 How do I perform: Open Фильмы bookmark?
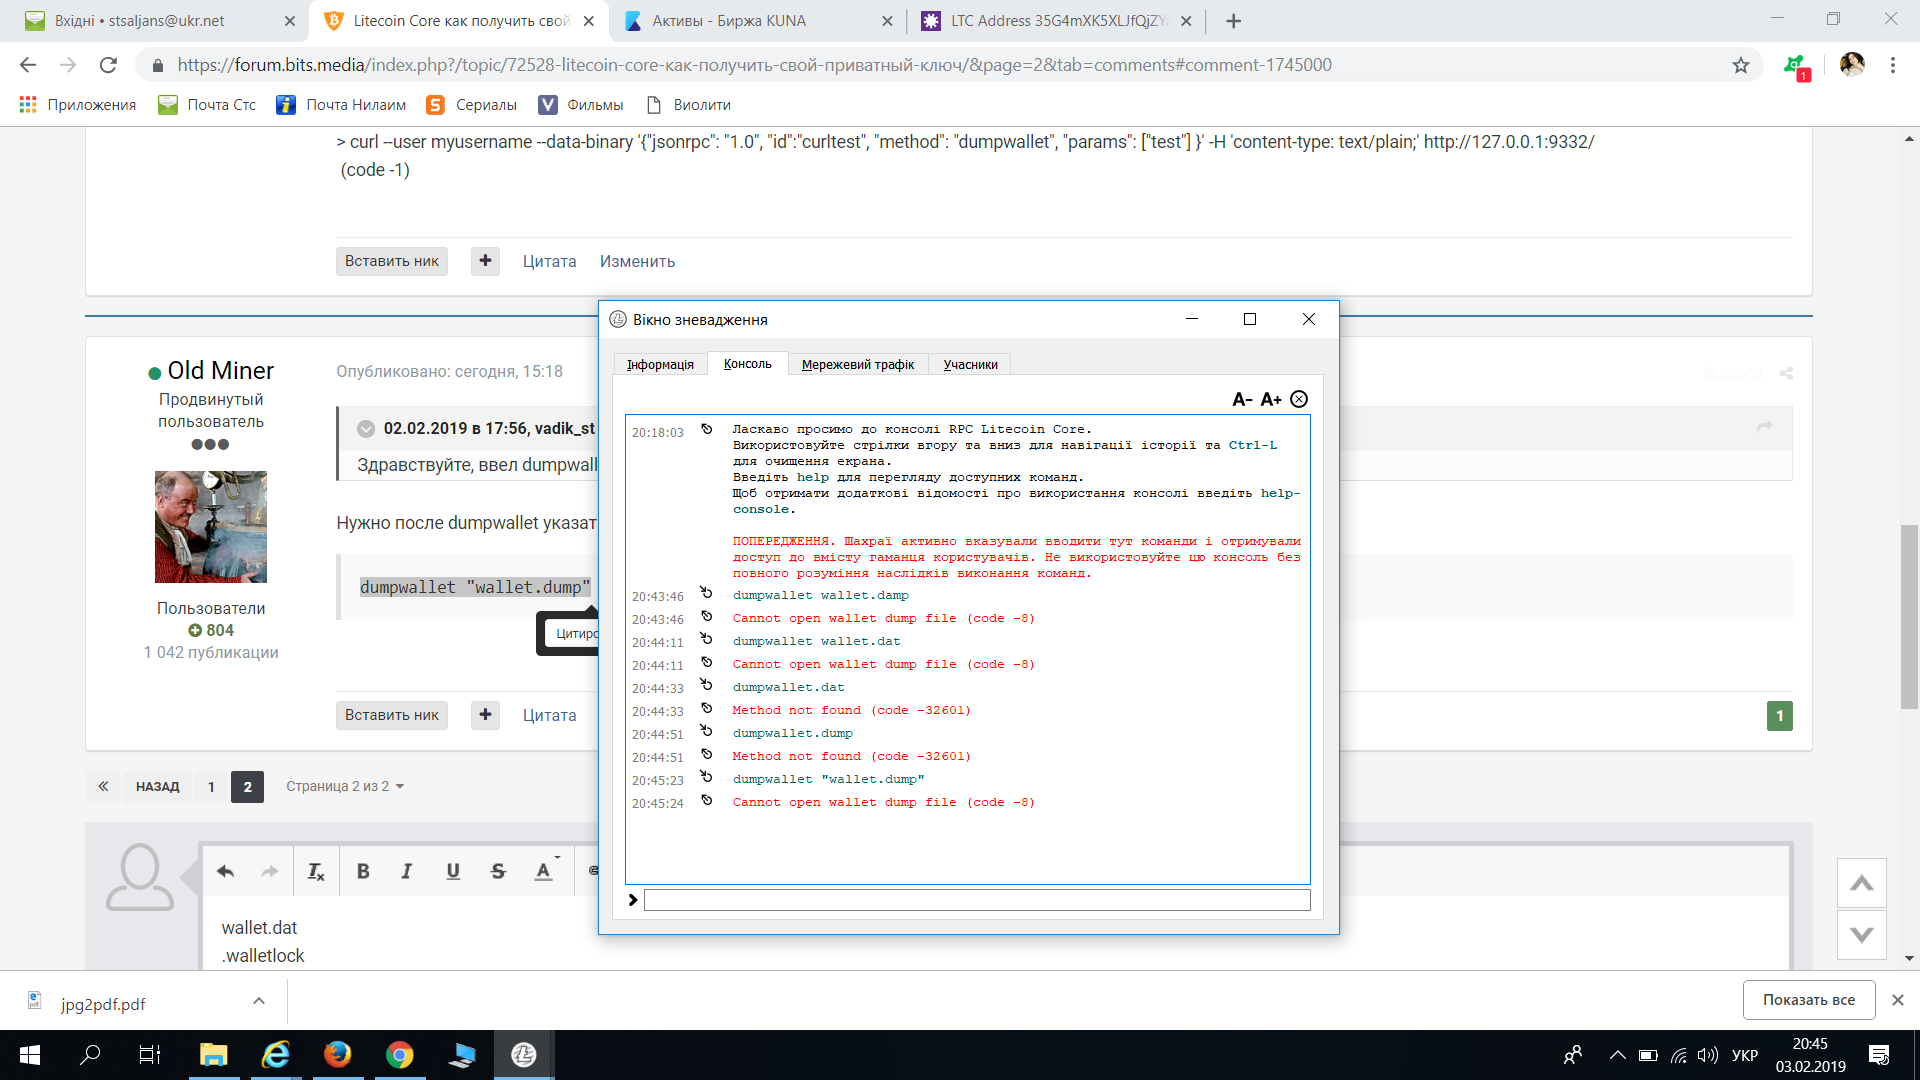pyautogui.click(x=580, y=105)
